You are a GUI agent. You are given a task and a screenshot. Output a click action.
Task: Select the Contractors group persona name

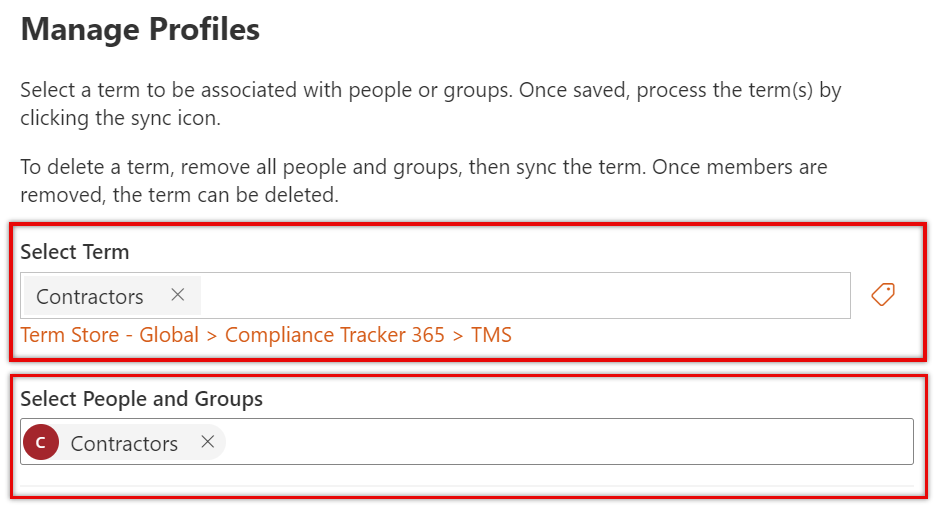pyautogui.click(x=124, y=443)
